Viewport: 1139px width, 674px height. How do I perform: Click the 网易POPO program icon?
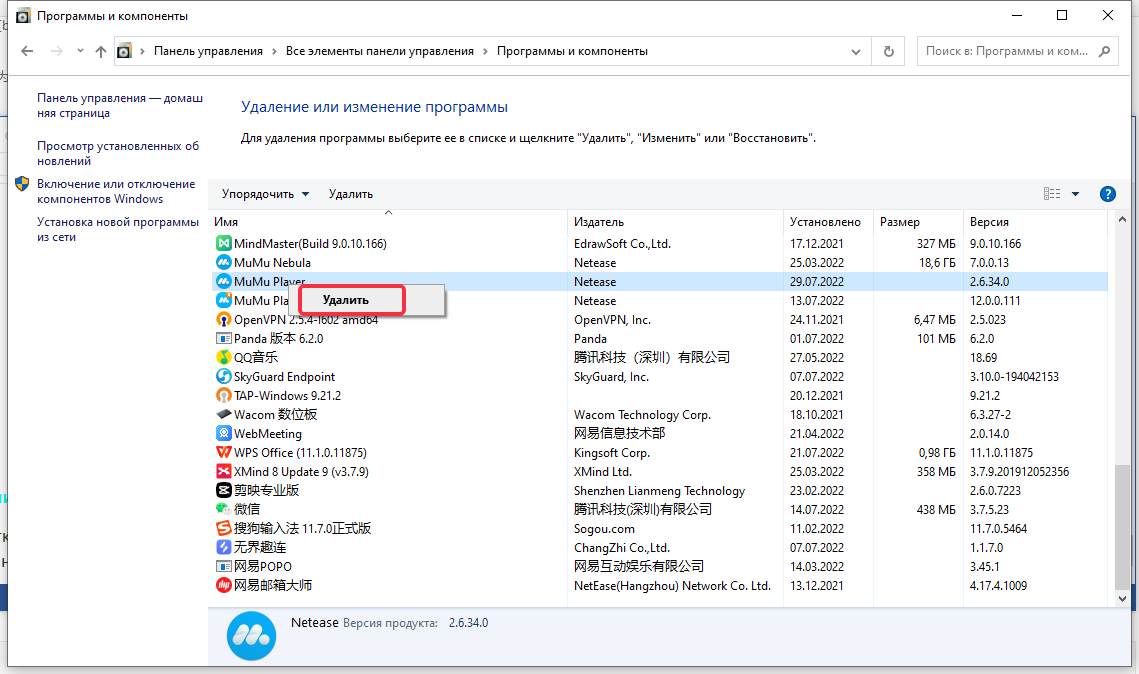tap(224, 567)
